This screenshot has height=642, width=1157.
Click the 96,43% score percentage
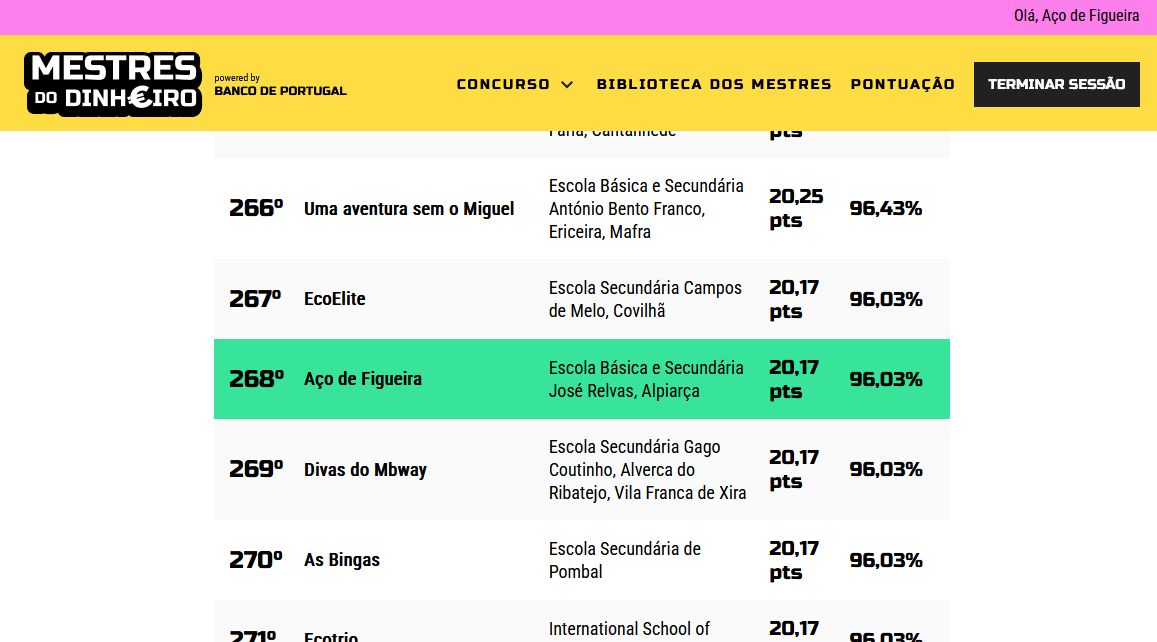(x=886, y=209)
